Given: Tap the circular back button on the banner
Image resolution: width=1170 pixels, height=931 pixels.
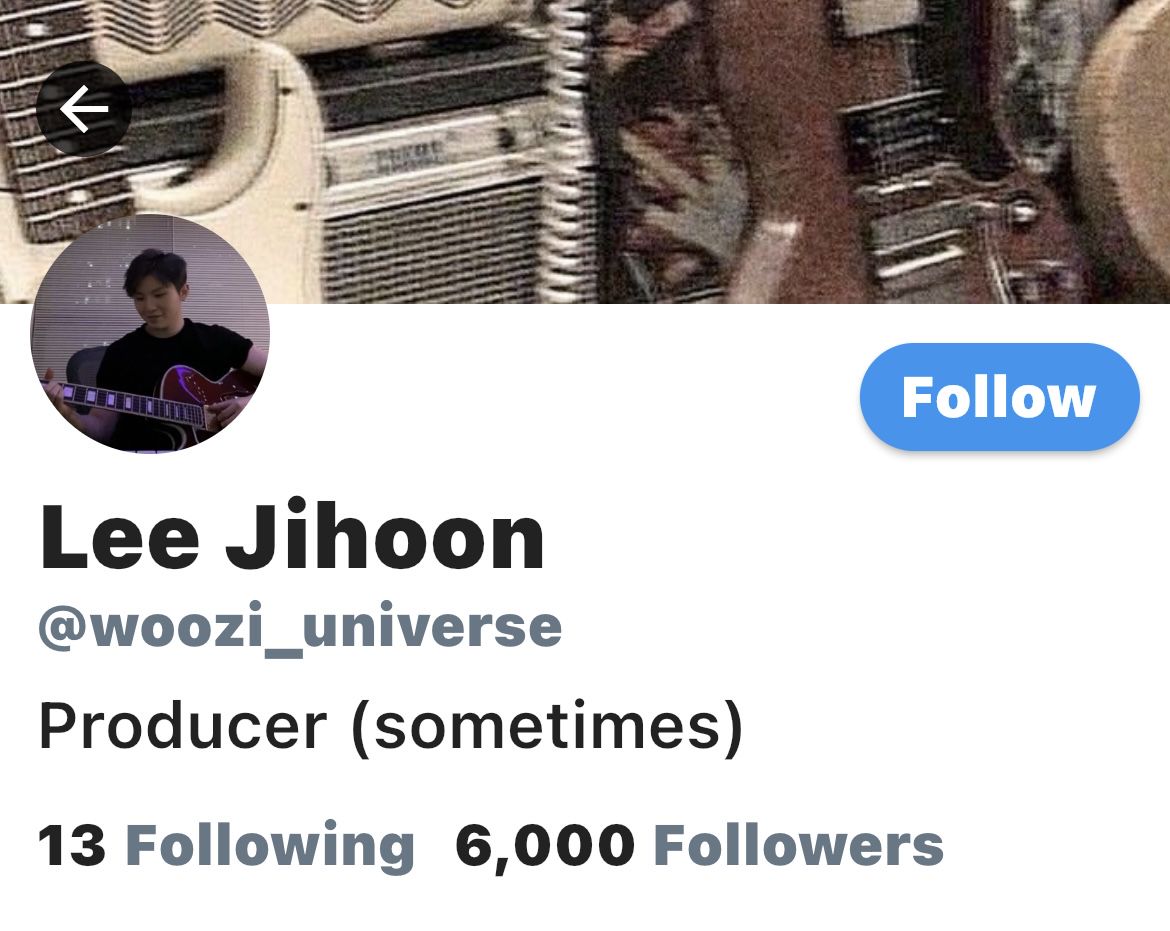Looking at the screenshot, I should point(84,109).
